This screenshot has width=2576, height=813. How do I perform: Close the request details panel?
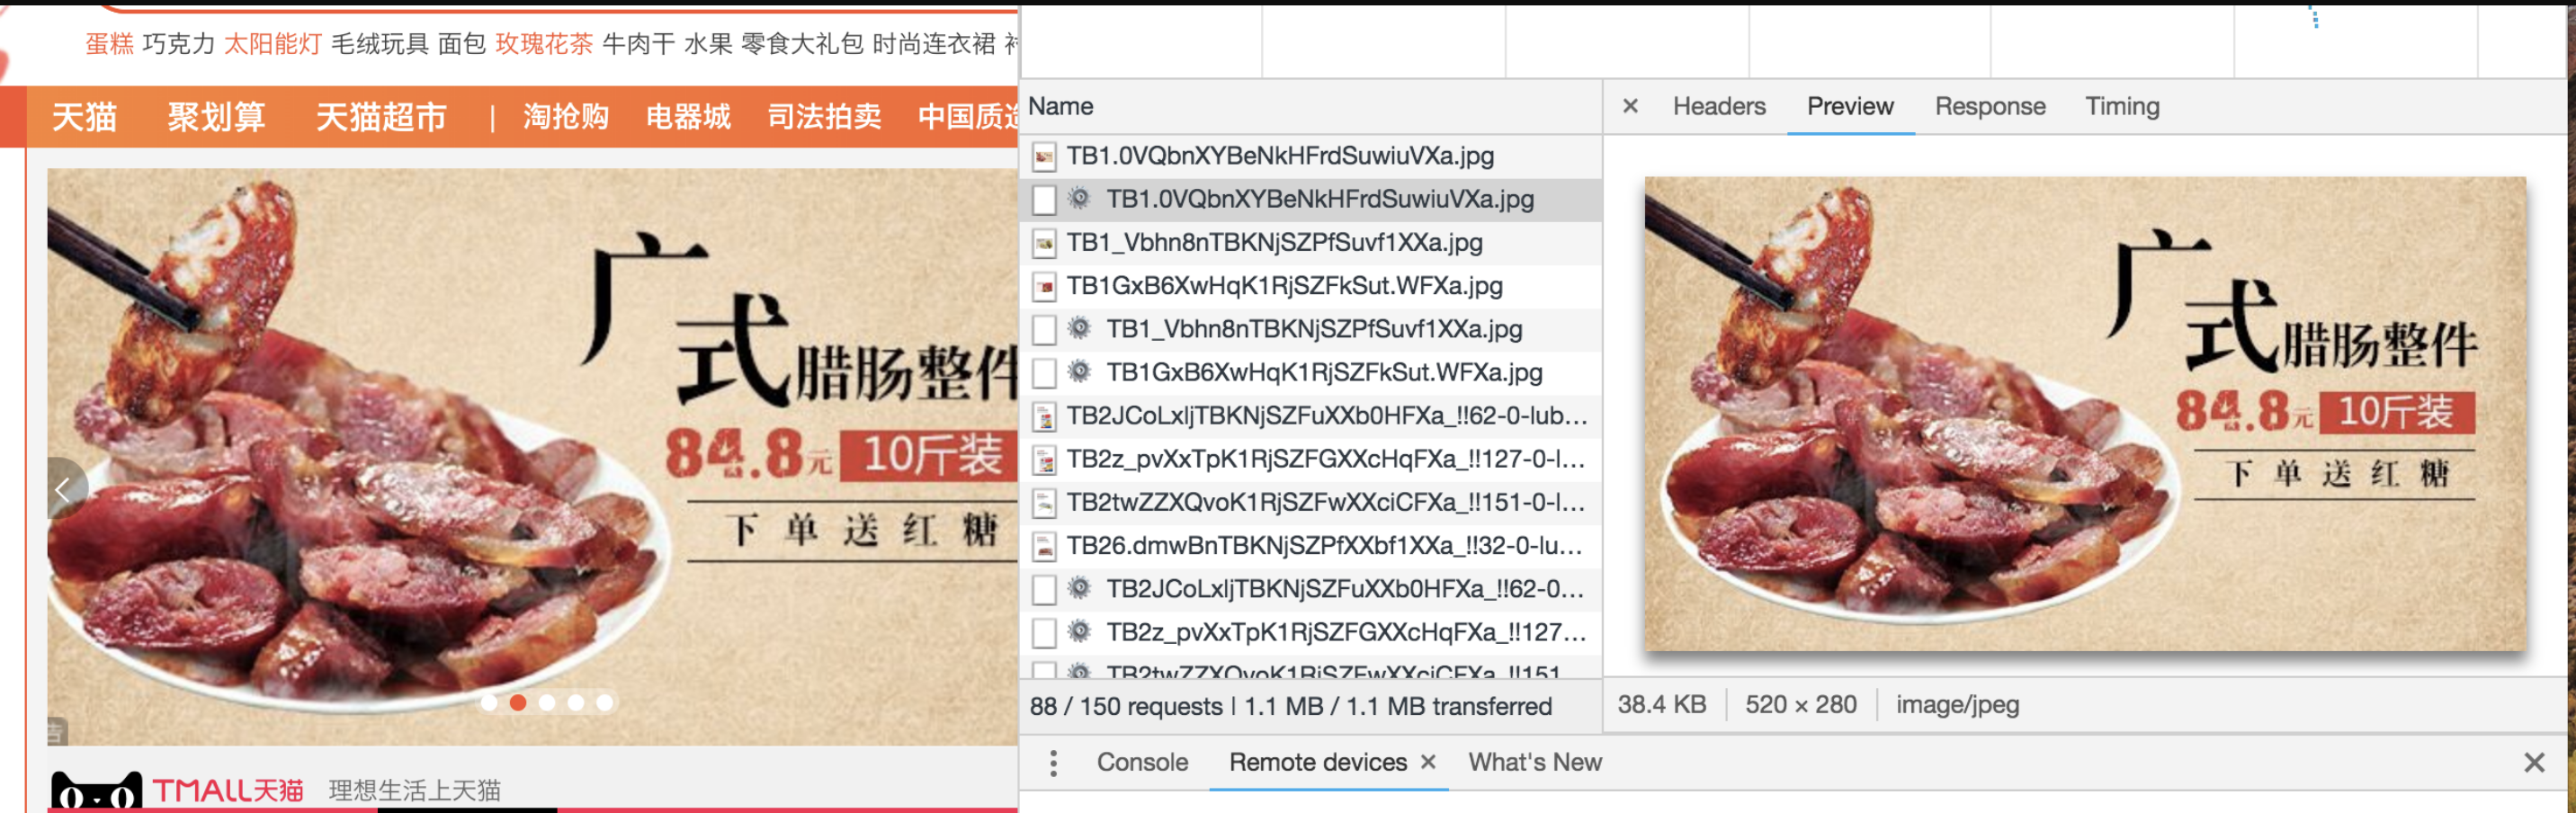pos(1630,106)
